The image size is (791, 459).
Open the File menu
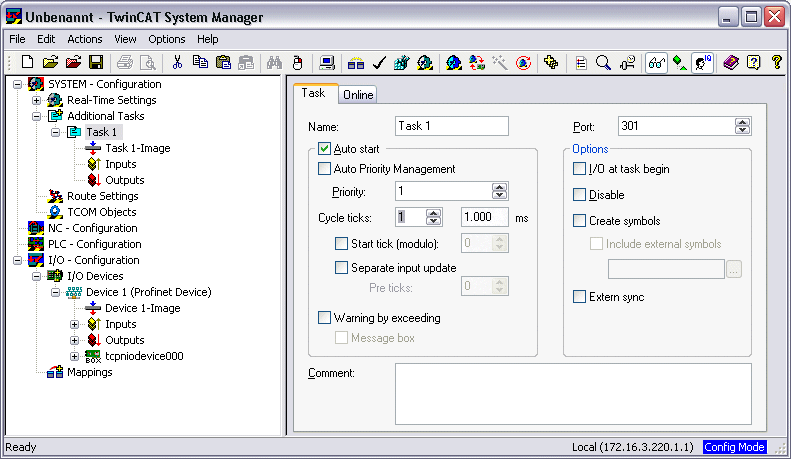point(17,39)
